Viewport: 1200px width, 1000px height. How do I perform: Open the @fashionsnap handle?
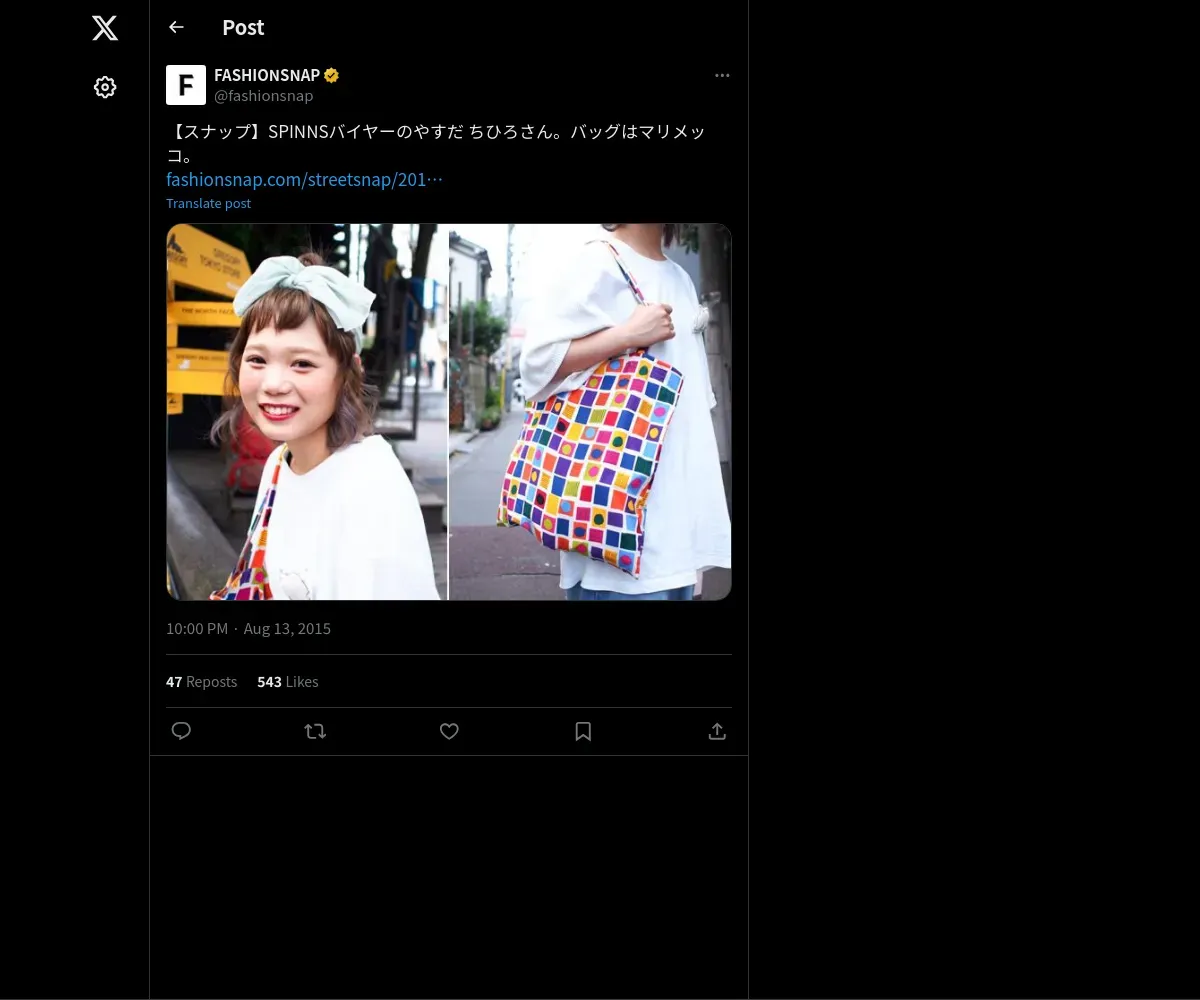264,96
